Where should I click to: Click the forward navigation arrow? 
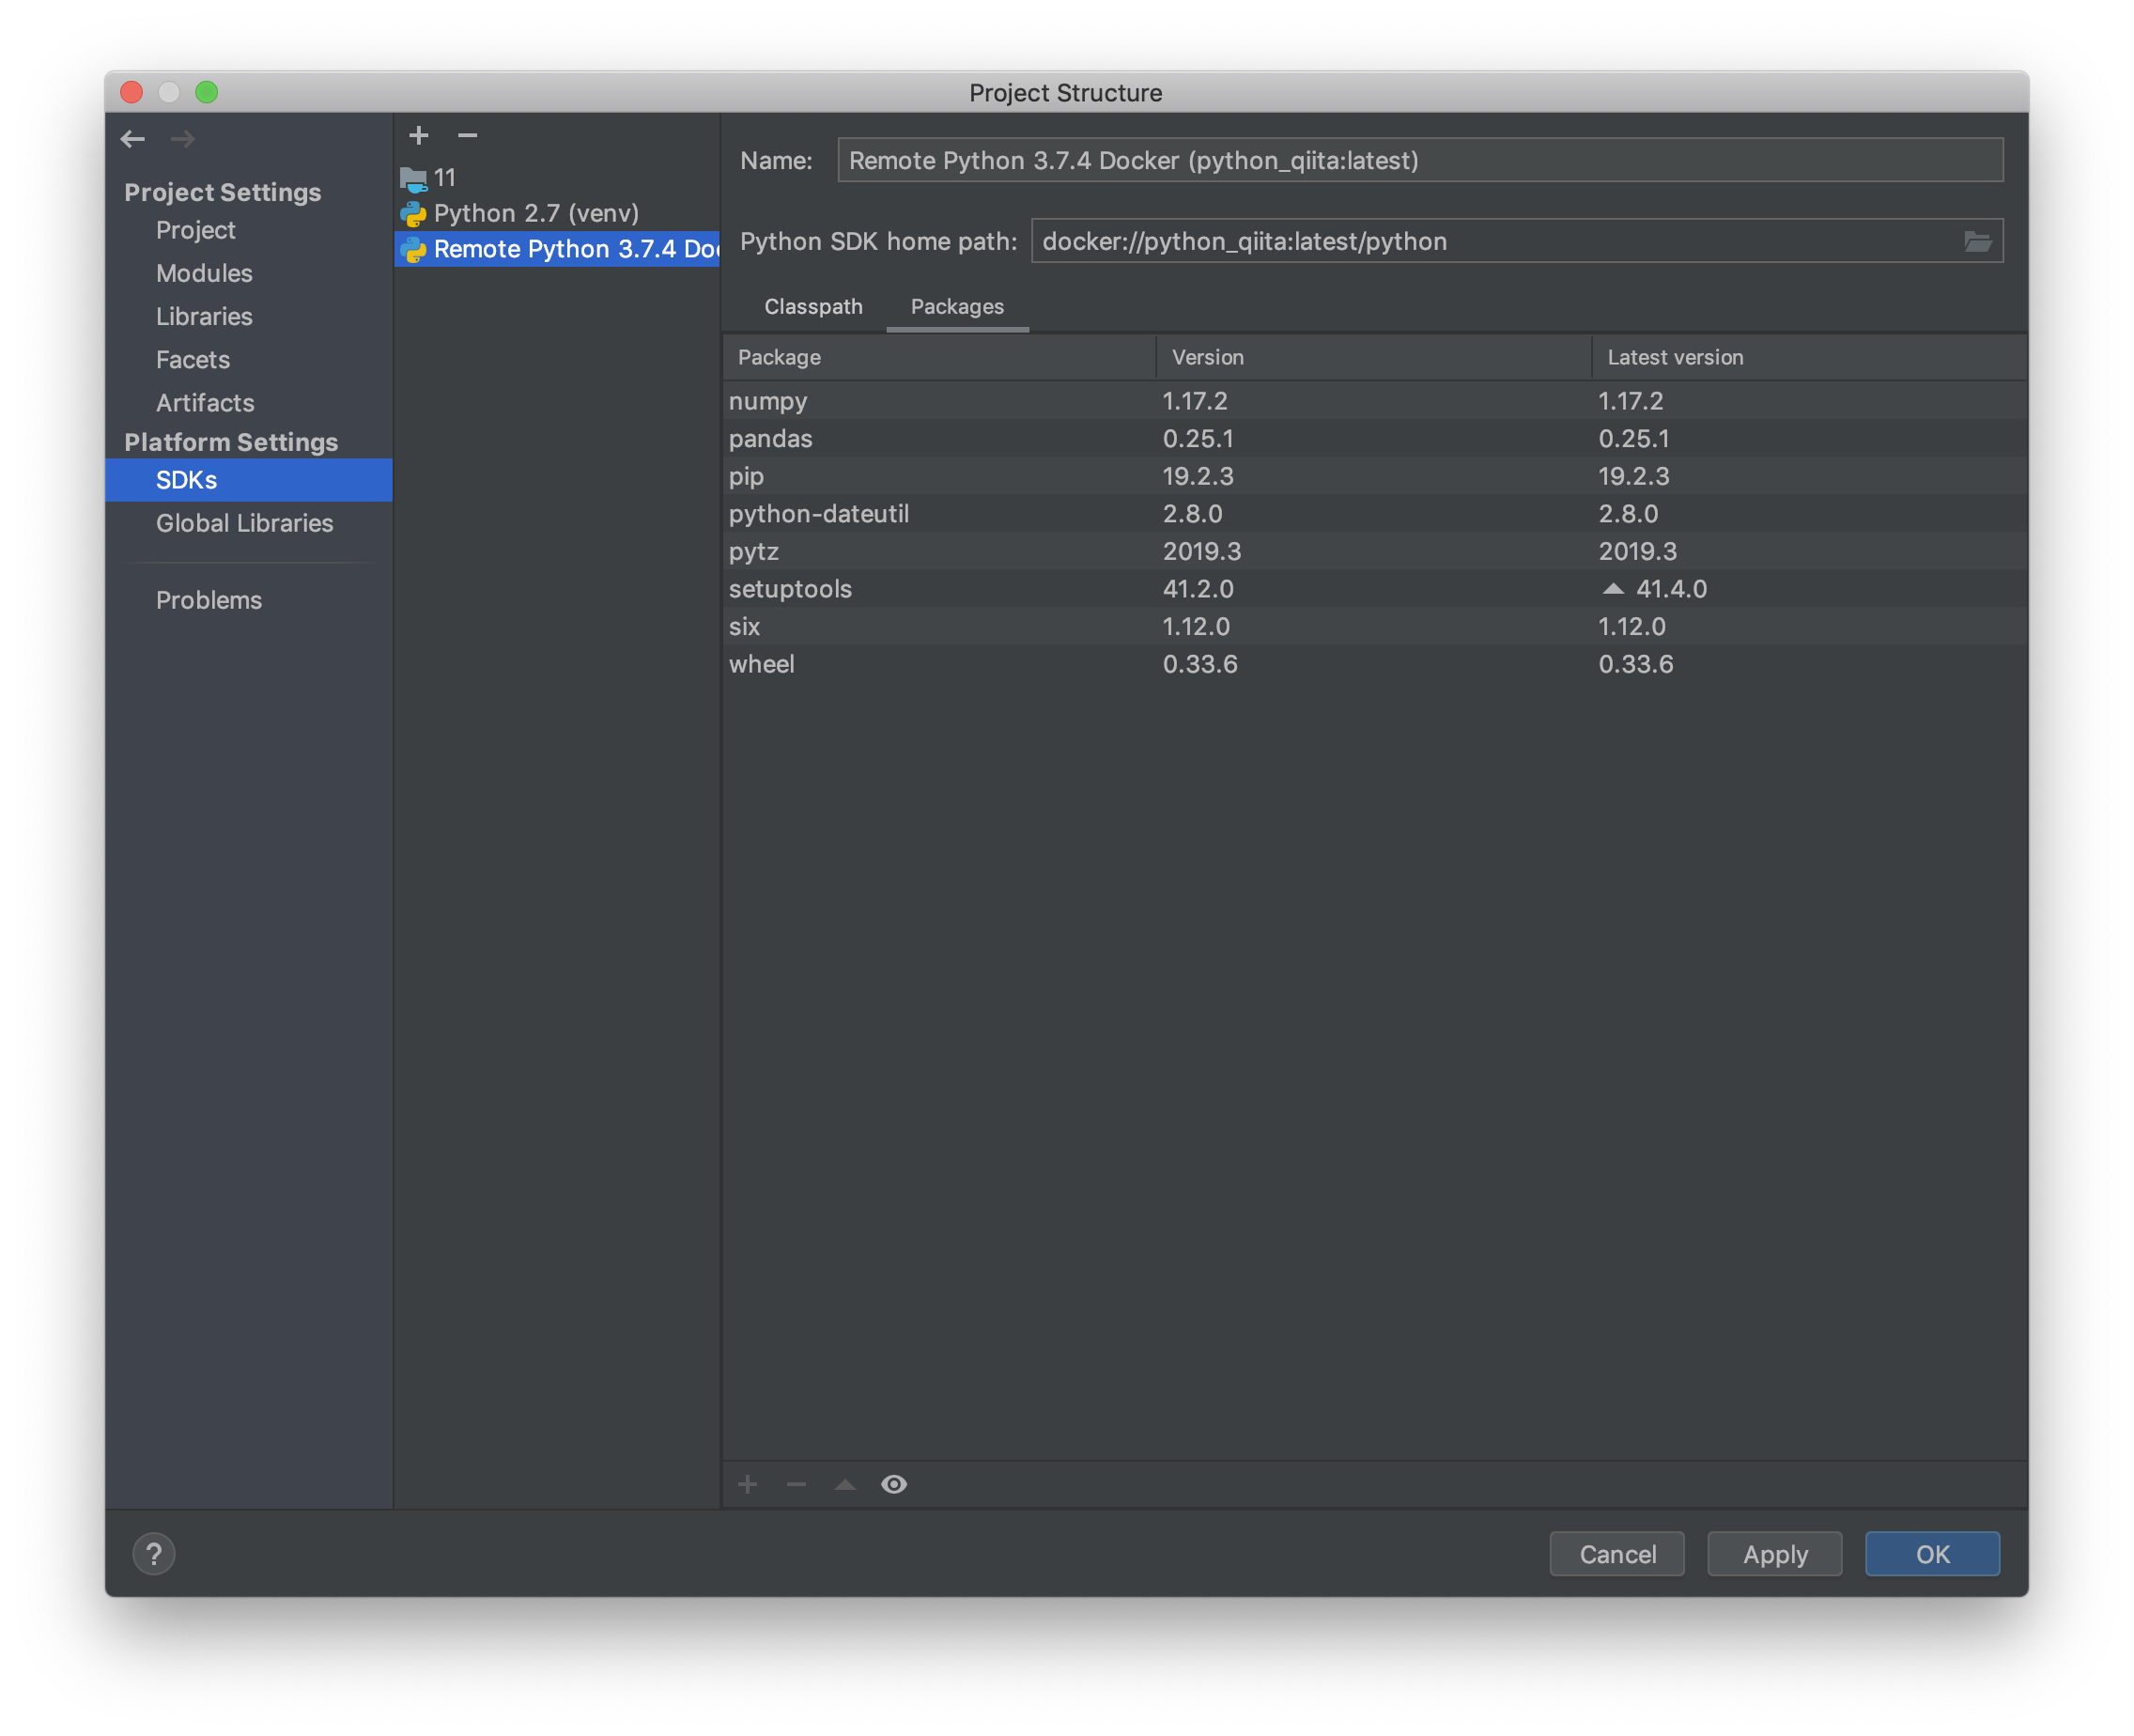(182, 139)
